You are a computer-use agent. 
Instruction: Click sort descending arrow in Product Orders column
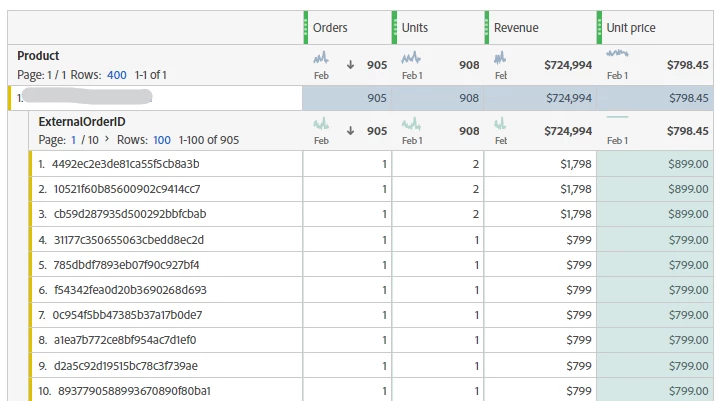coord(350,65)
